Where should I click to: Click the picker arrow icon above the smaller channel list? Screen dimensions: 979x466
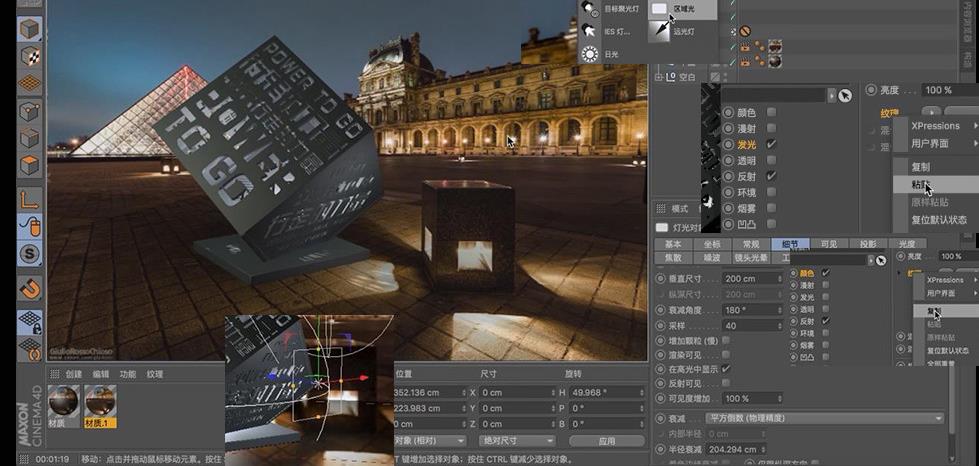click(x=880, y=260)
